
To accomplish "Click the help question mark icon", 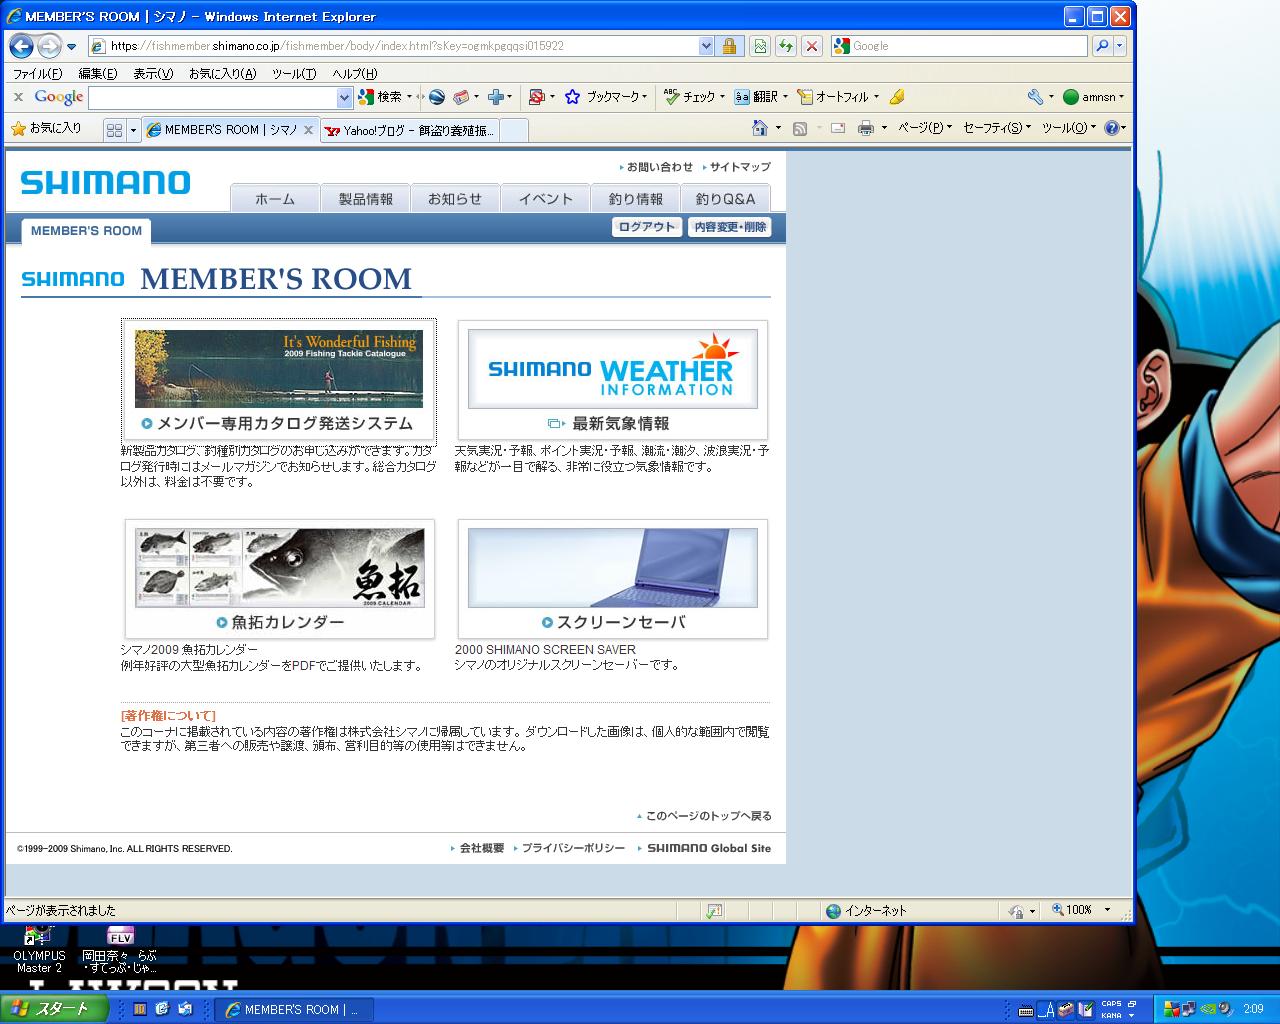I will pos(1111,128).
